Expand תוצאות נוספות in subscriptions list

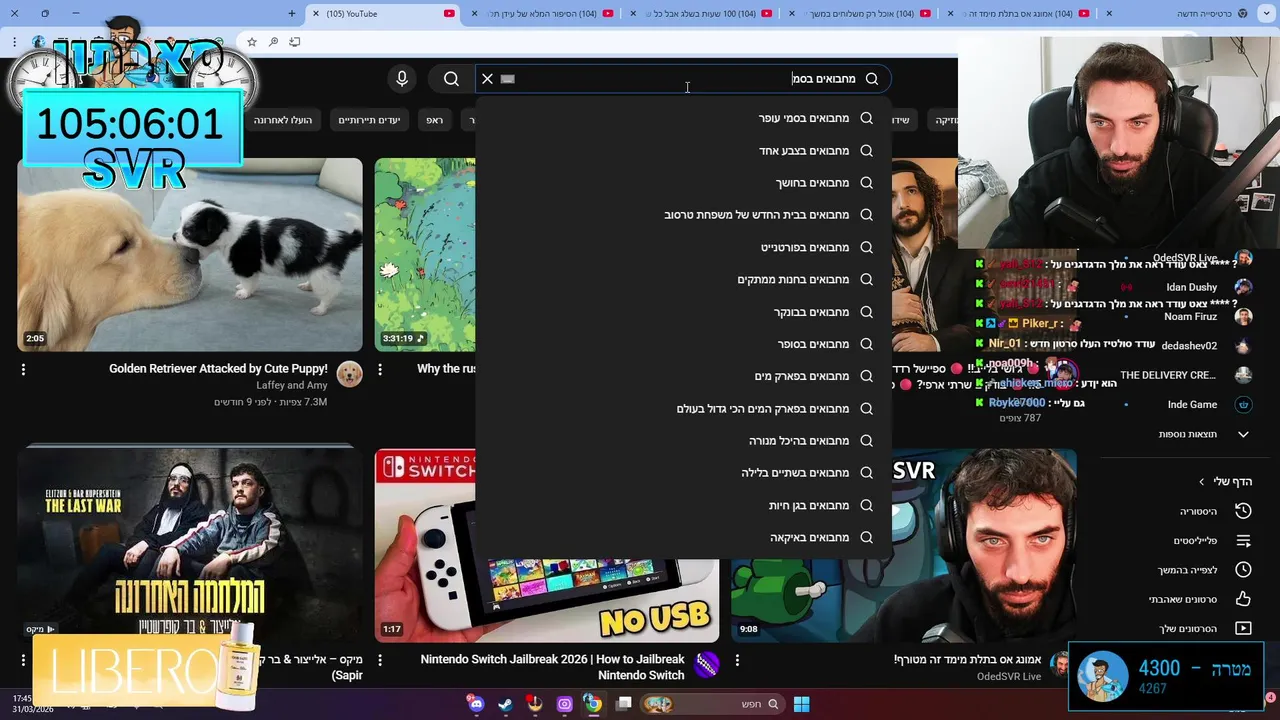click(1204, 434)
